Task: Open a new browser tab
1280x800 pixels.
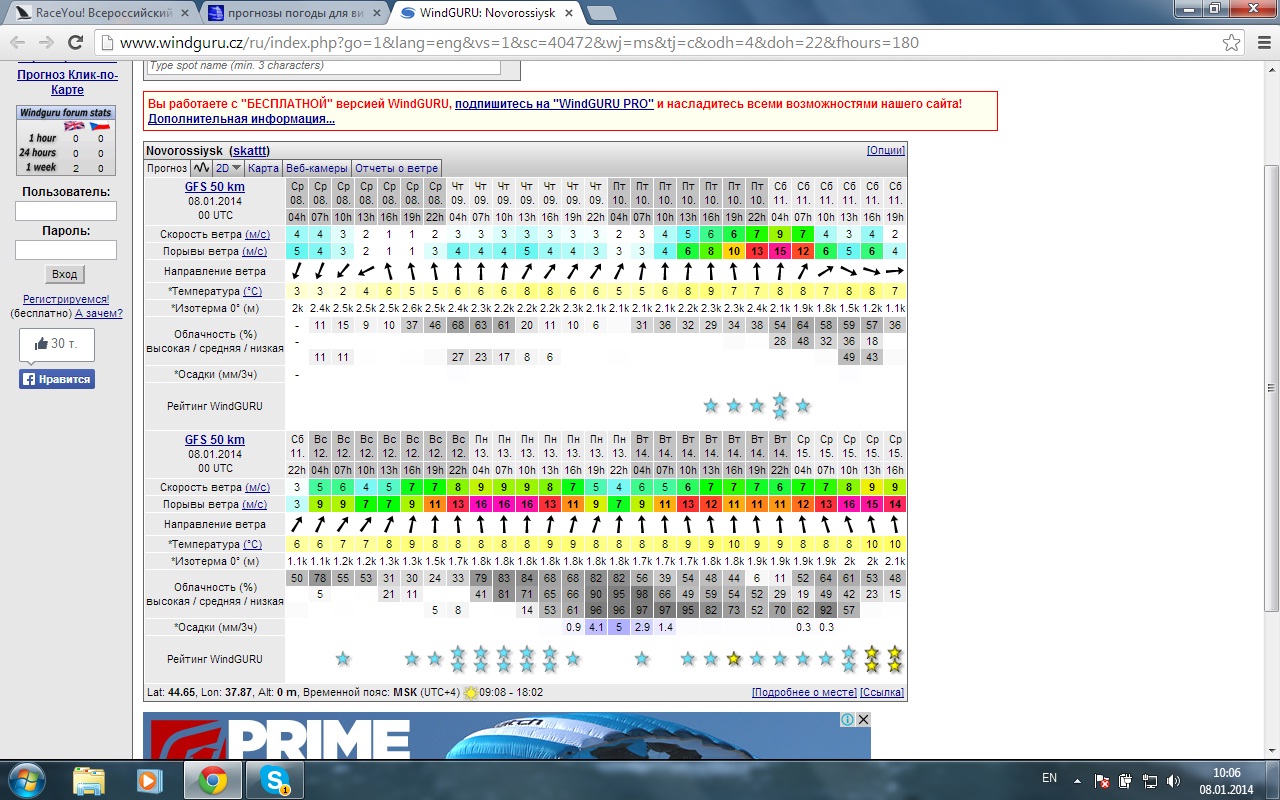Action: [601, 14]
